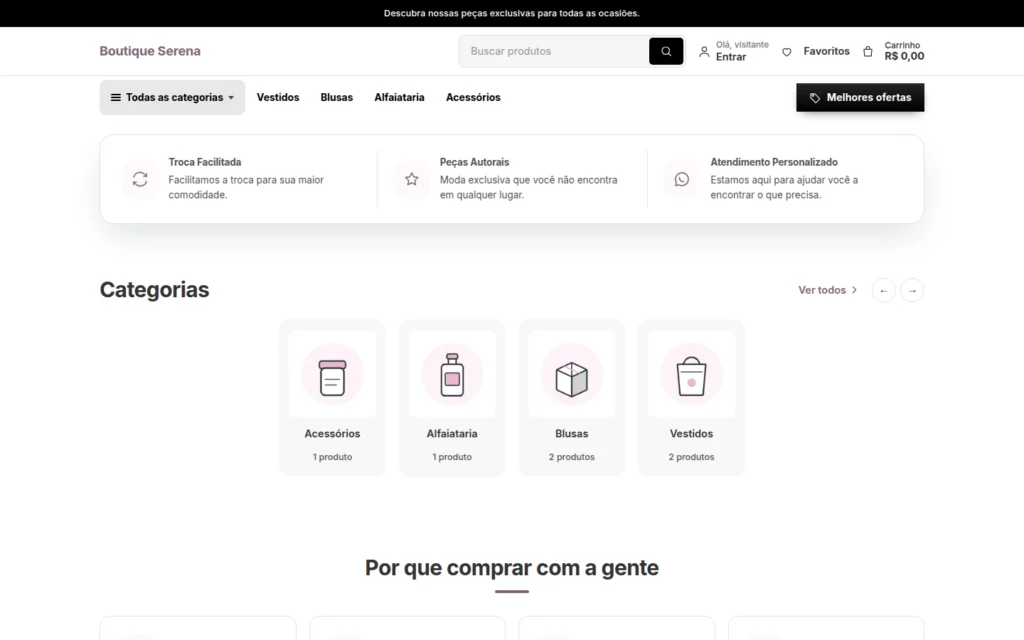Click the Entrar login link
This screenshot has height=640, width=1024.
(x=731, y=57)
